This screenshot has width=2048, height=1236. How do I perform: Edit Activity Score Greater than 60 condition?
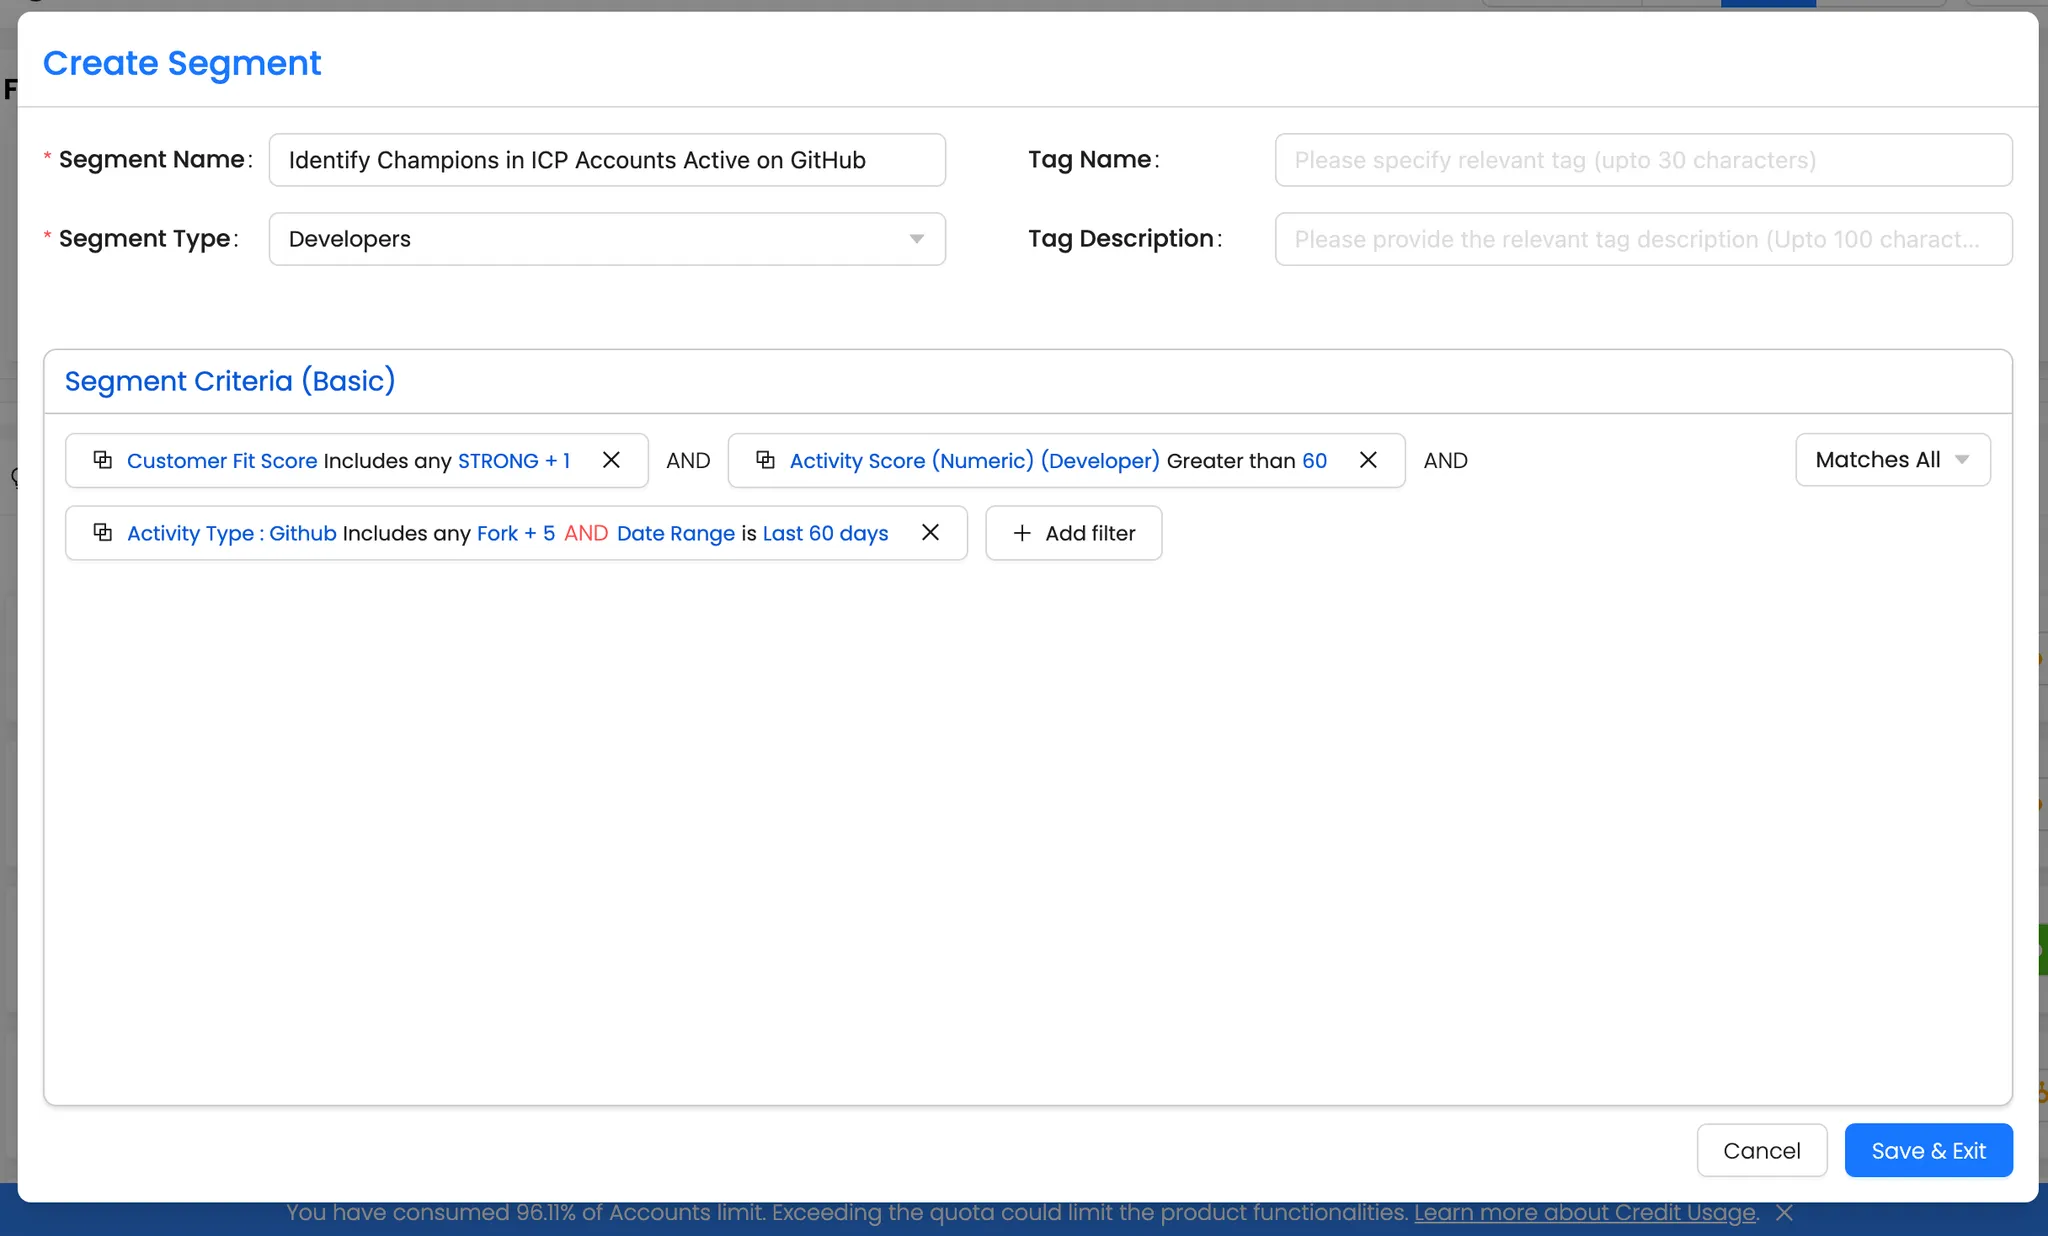(1246, 461)
